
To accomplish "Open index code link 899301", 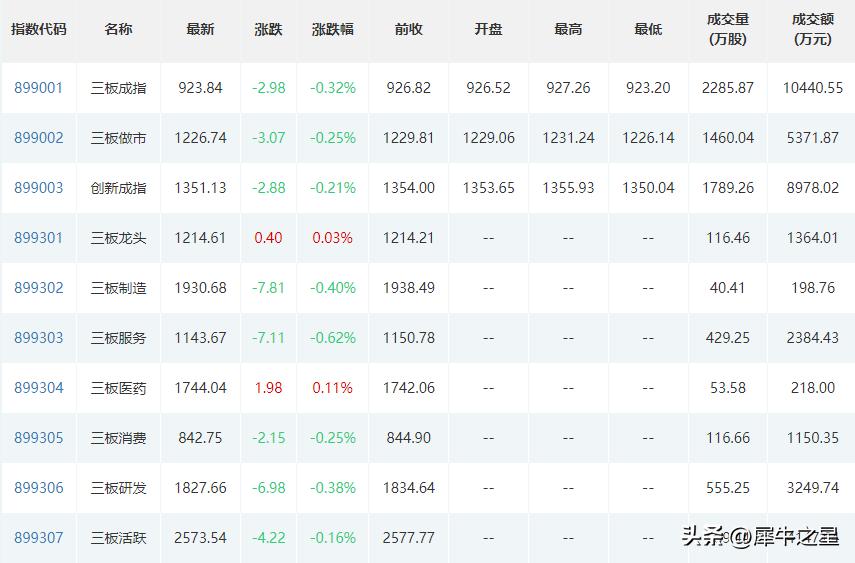I will point(38,238).
